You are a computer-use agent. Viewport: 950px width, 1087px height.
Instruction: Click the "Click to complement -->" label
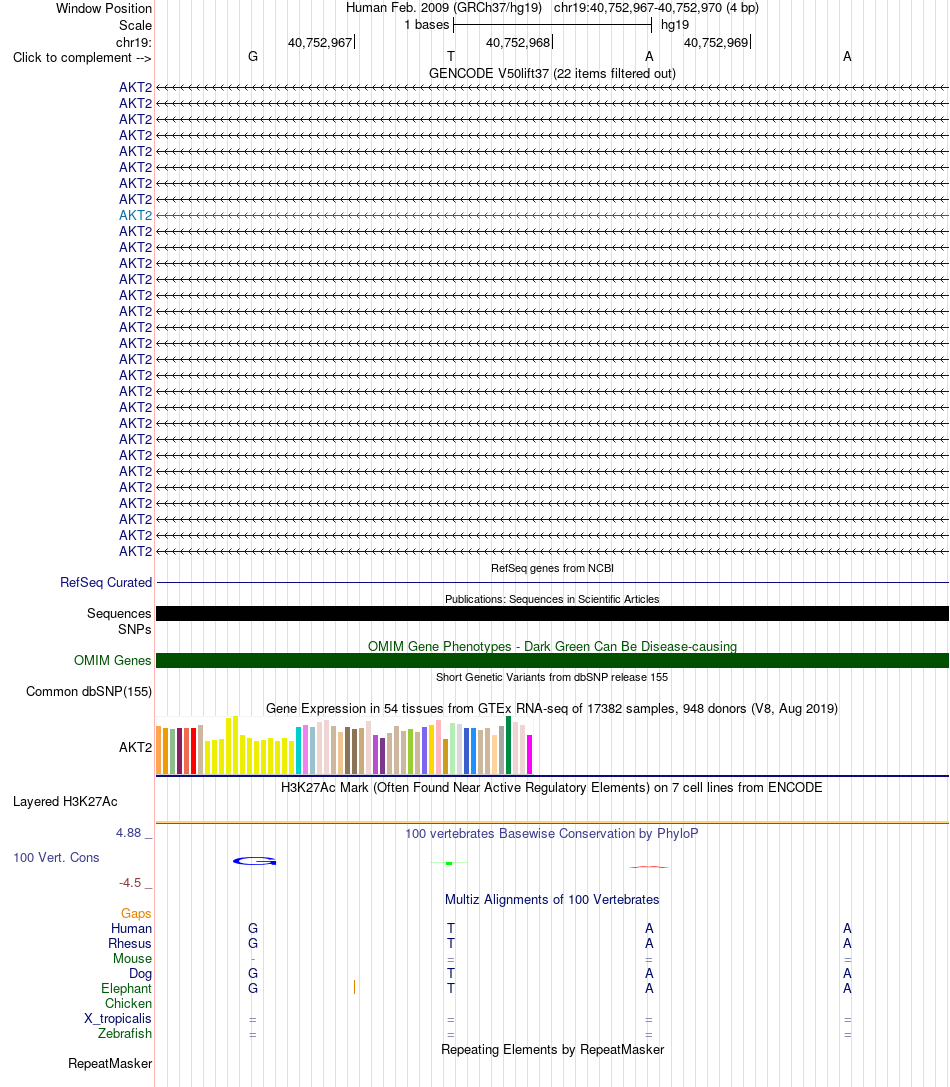click(x=82, y=58)
